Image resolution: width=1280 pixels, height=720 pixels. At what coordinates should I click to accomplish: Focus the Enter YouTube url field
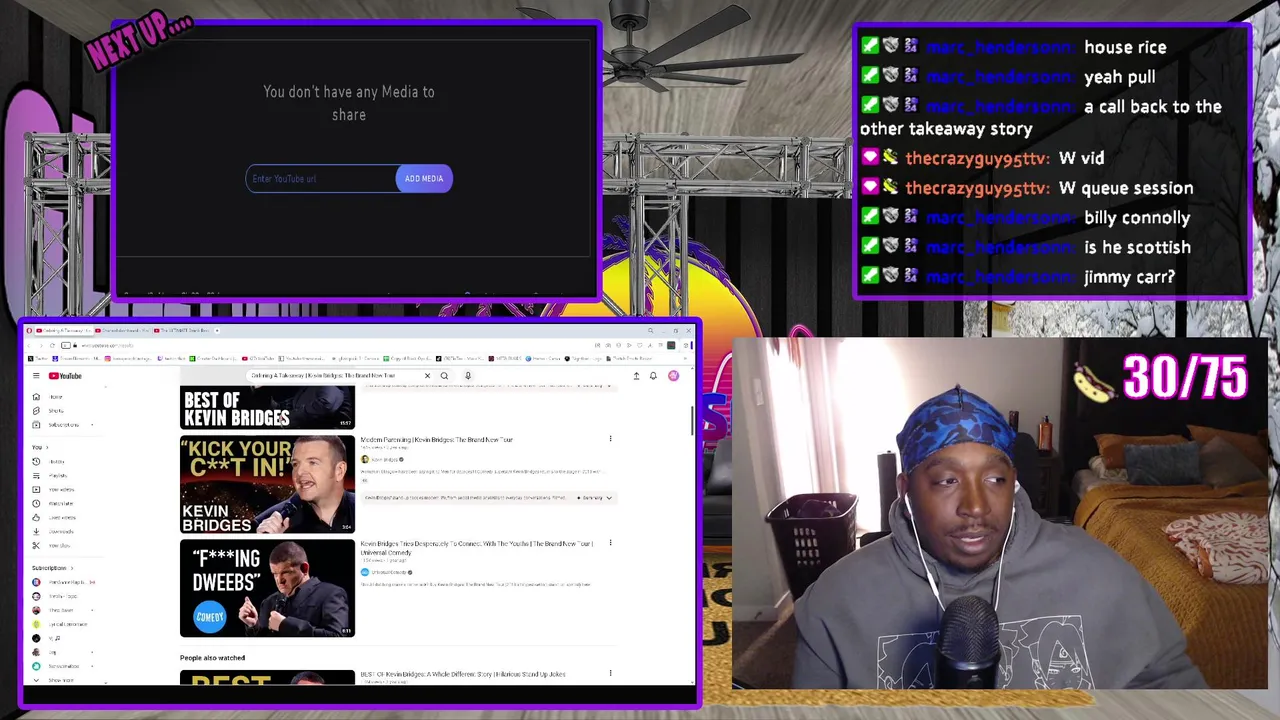pyautogui.click(x=321, y=179)
